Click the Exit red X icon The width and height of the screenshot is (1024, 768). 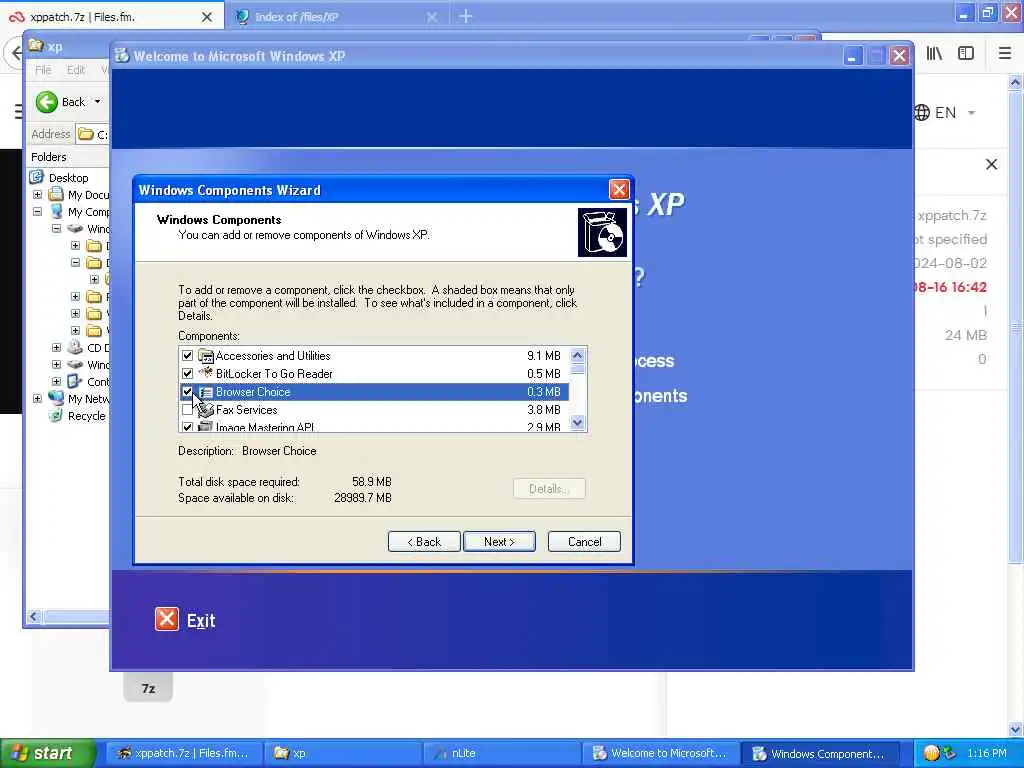click(167, 618)
